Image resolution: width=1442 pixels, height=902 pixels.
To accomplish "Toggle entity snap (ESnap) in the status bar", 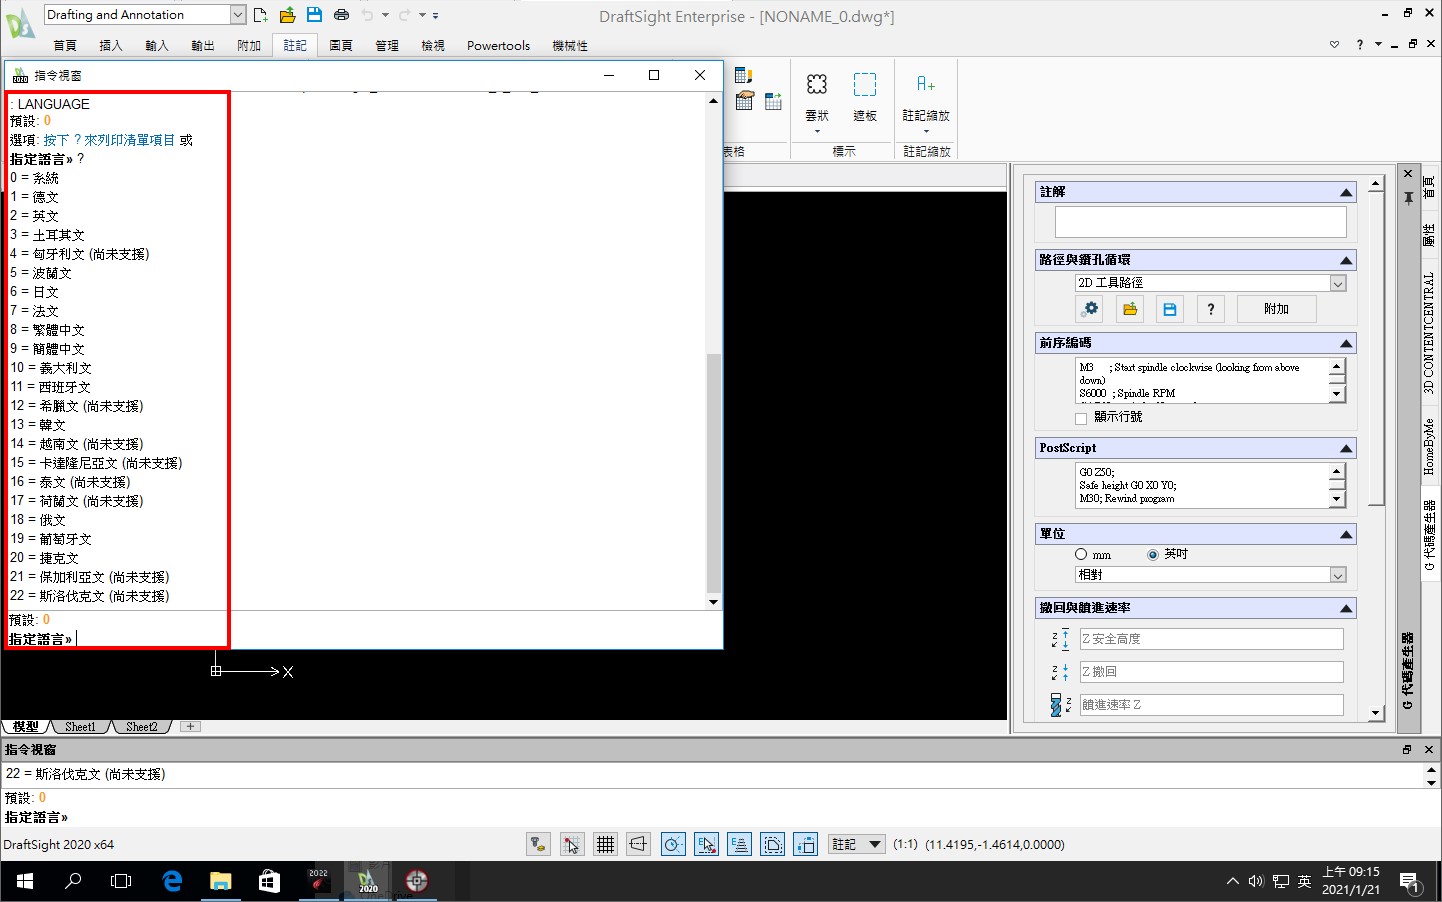I will click(x=706, y=845).
